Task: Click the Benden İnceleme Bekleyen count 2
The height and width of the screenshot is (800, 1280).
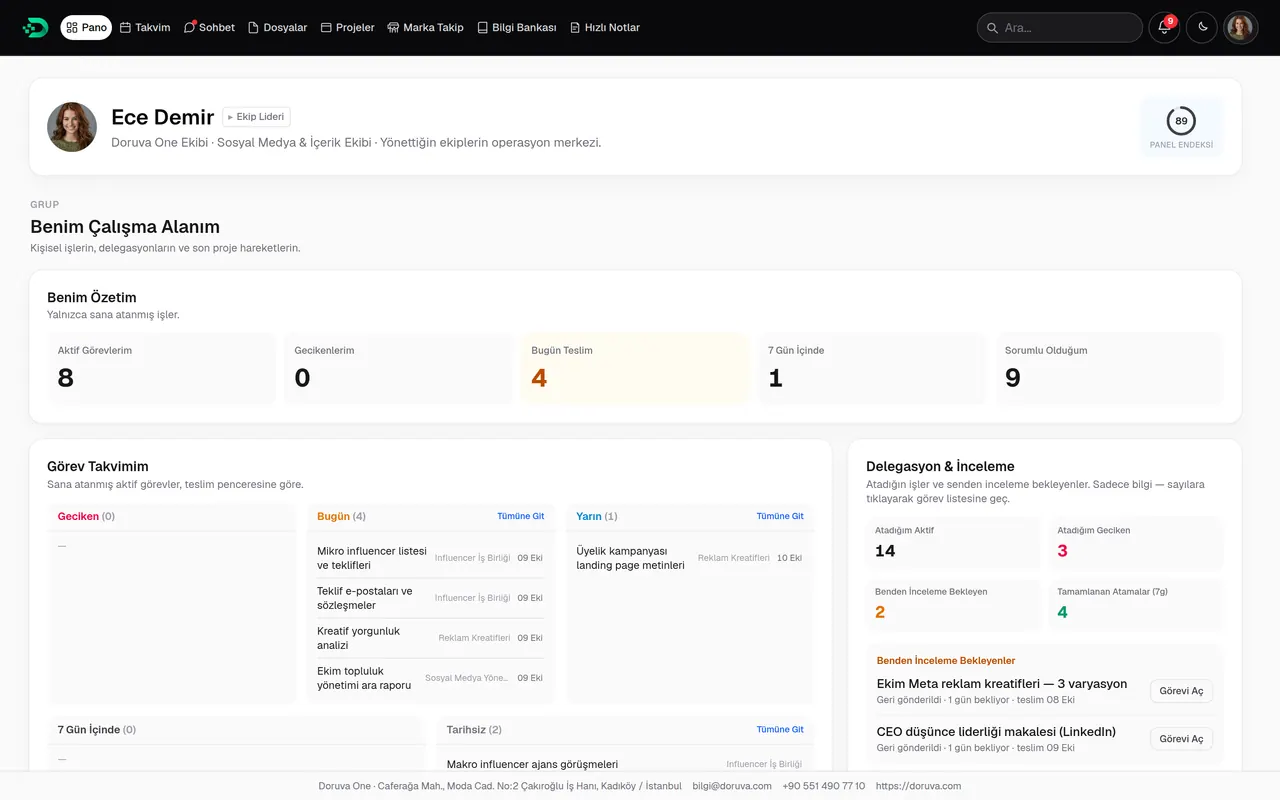Action: (x=880, y=612)
